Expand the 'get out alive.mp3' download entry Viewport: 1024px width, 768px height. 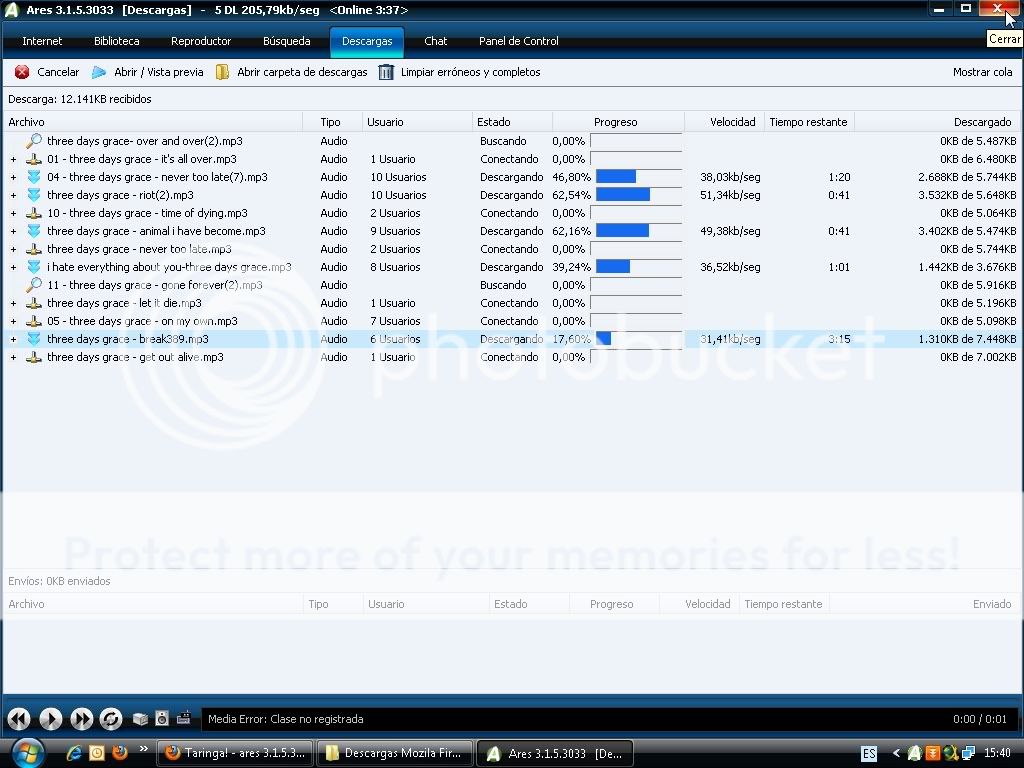pyautogui.click(x=13, y=357)
